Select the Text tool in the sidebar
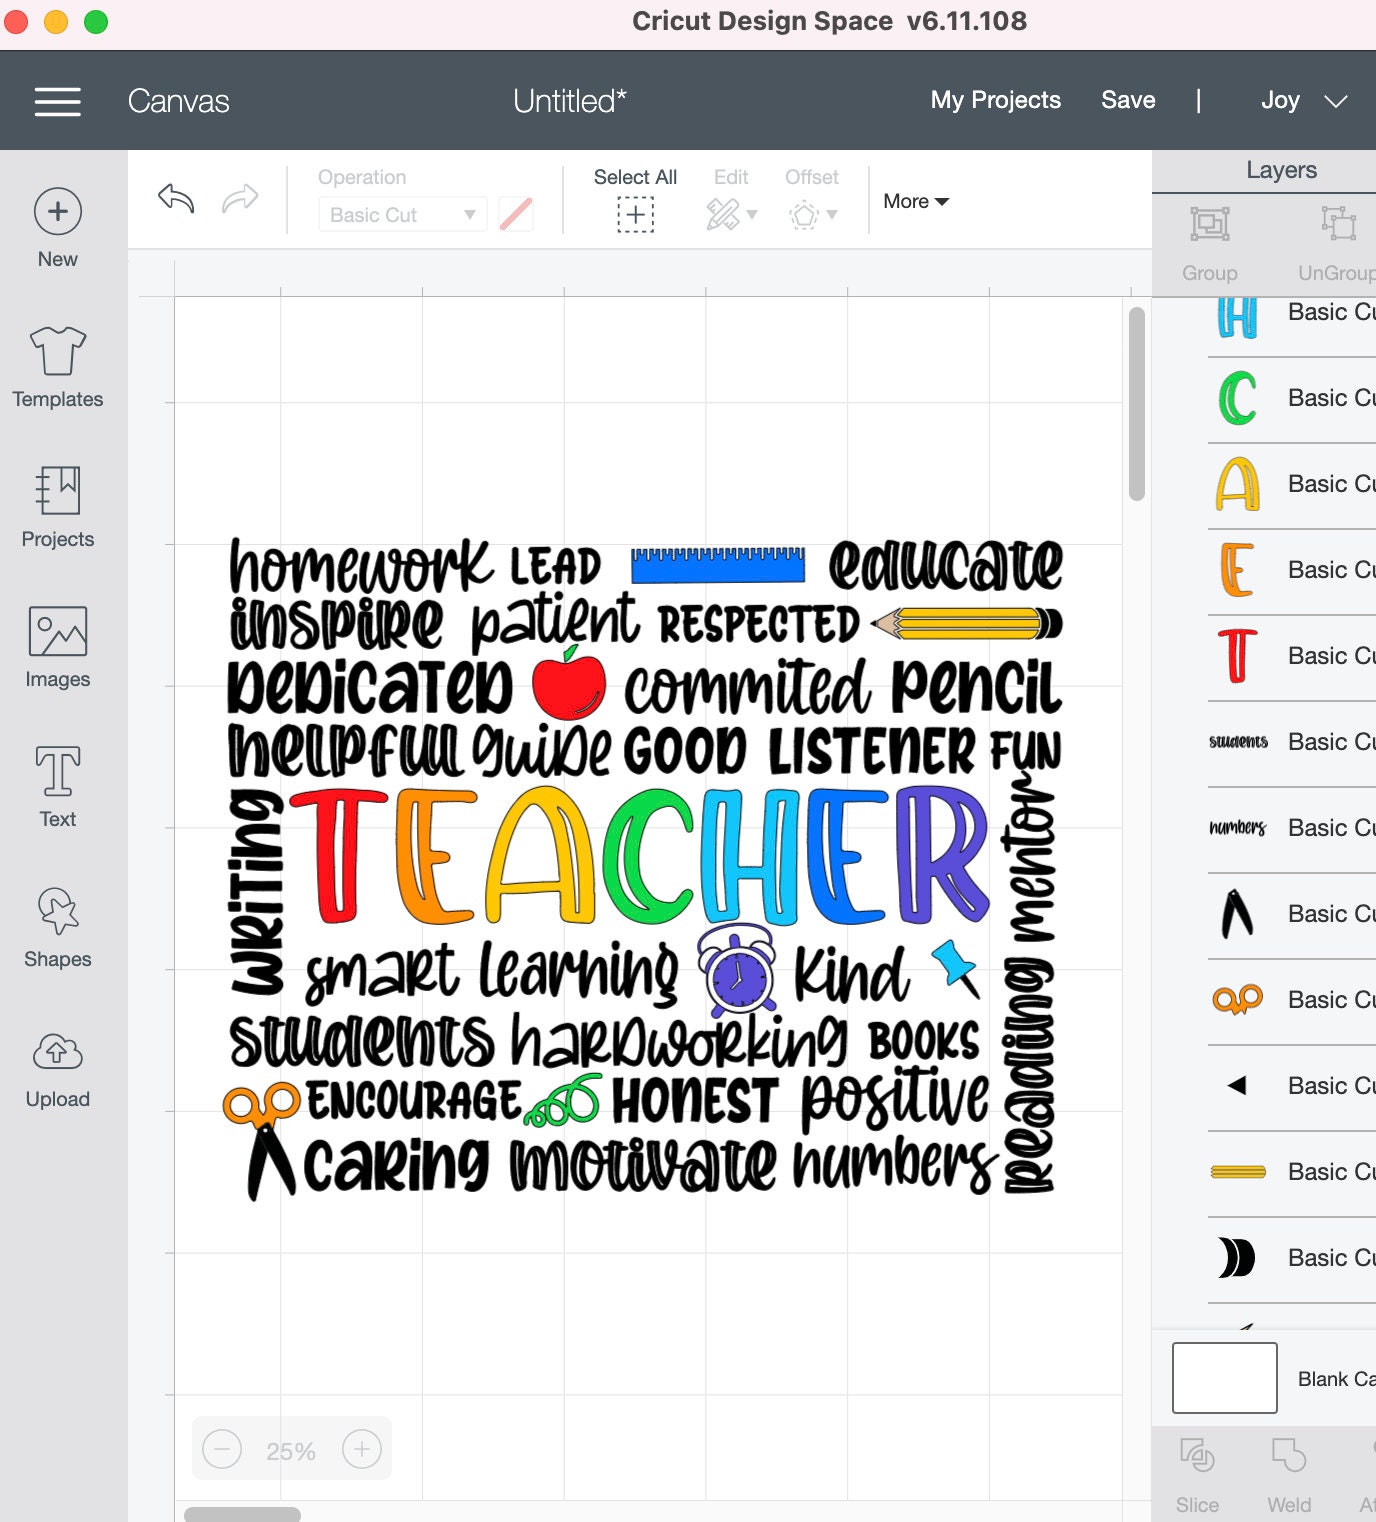 57,785
